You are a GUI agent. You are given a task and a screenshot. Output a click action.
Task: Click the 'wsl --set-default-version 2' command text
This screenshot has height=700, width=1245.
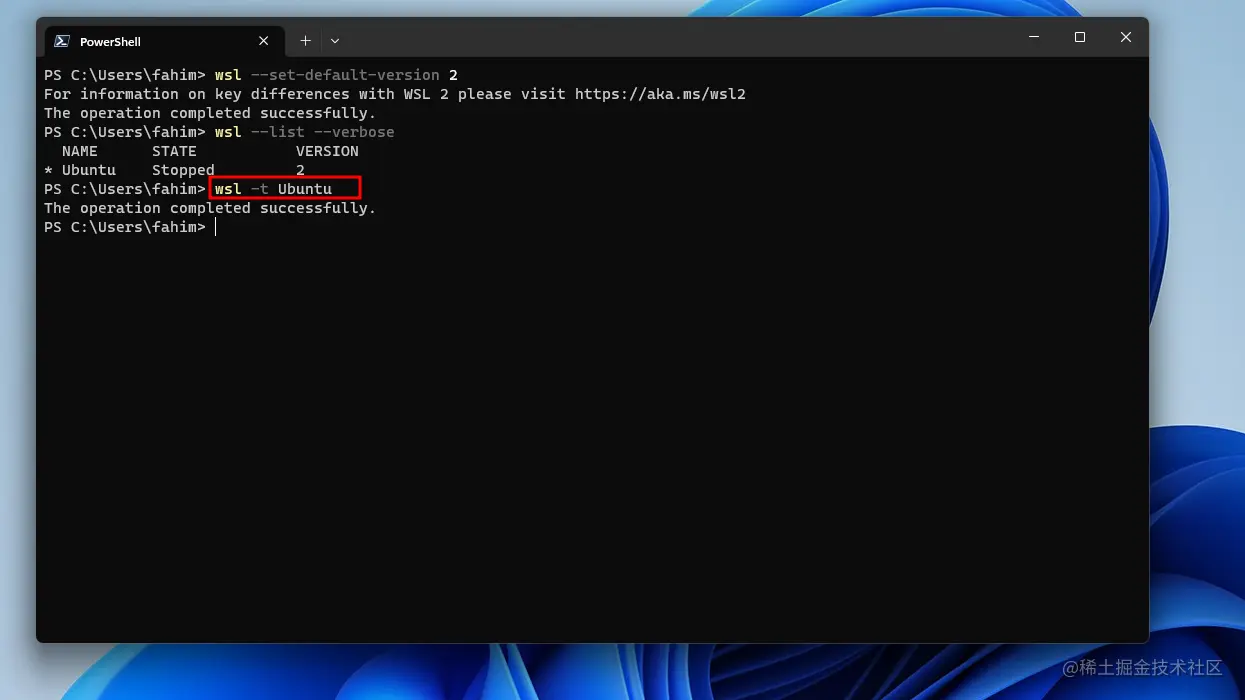click(336, 75)
